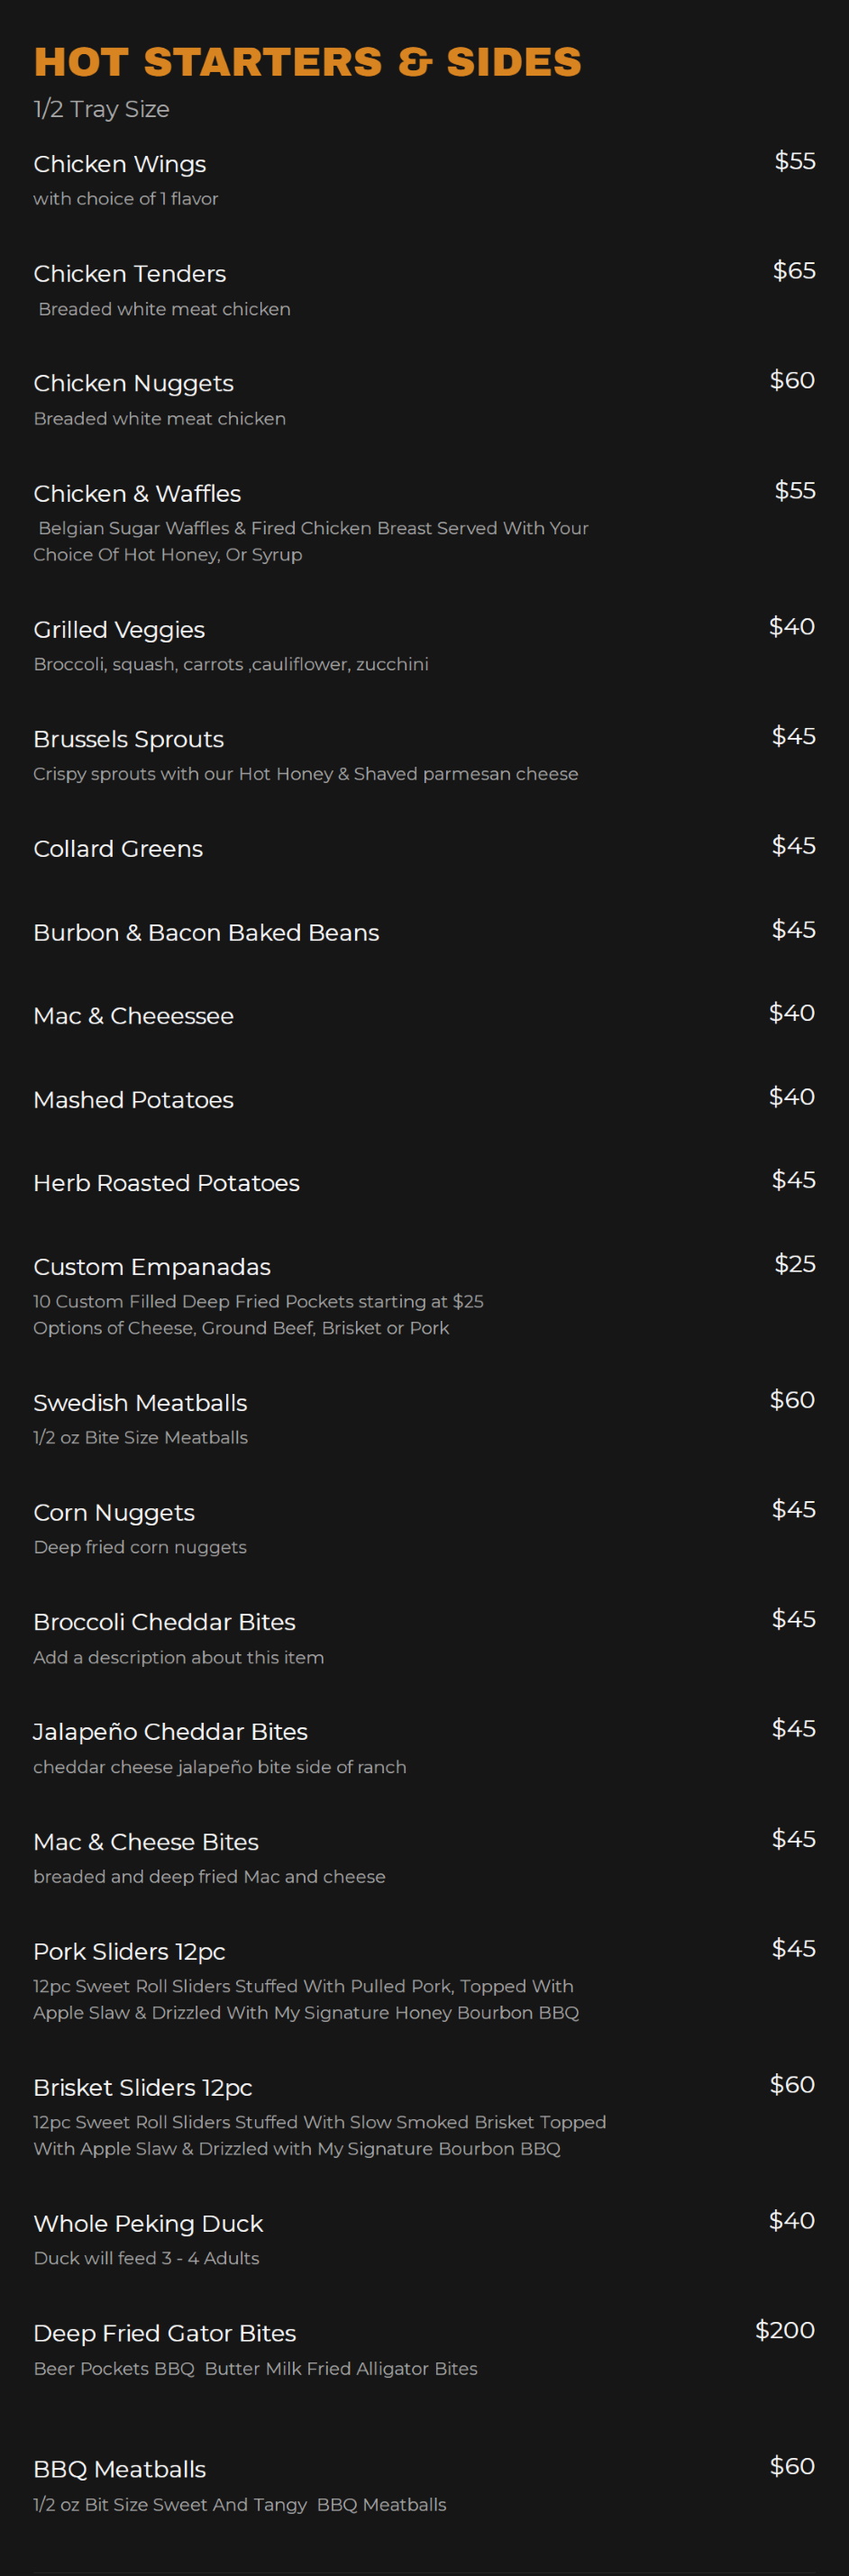The image size is (849, 2576).
Task: Select the Chicken Wings menu item
Action: 120,164
